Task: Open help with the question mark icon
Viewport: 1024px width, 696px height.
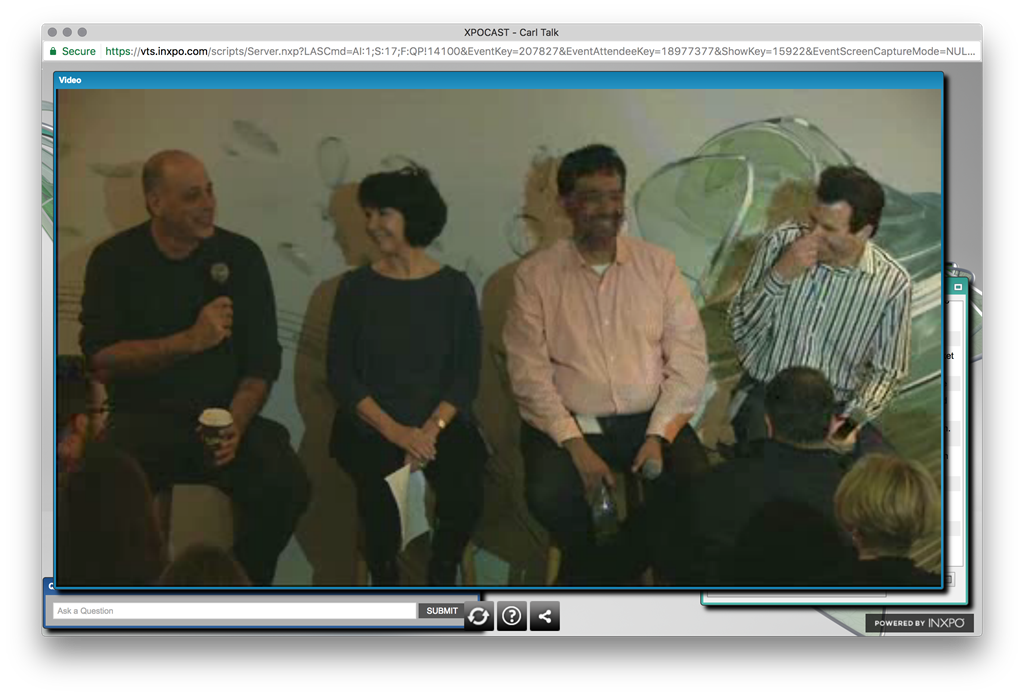Action: coord(512,616)
